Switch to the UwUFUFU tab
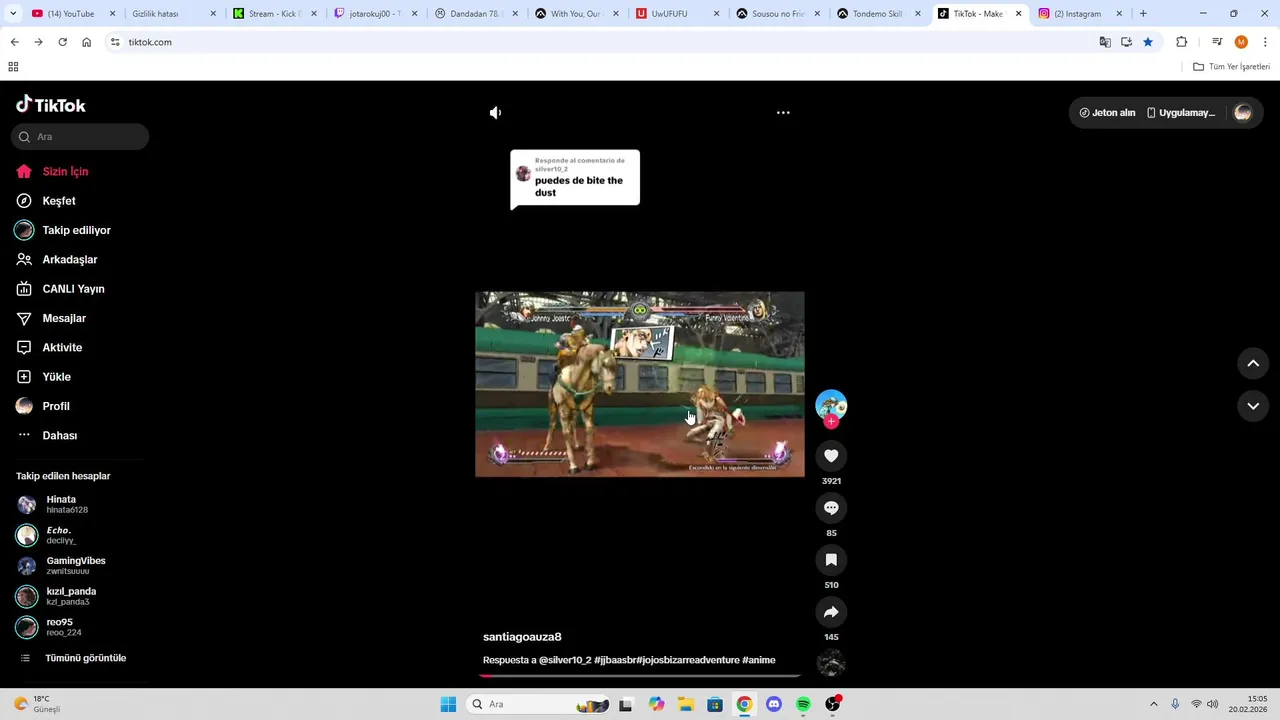The image size is (1280, 720). (x=679, y=14)
